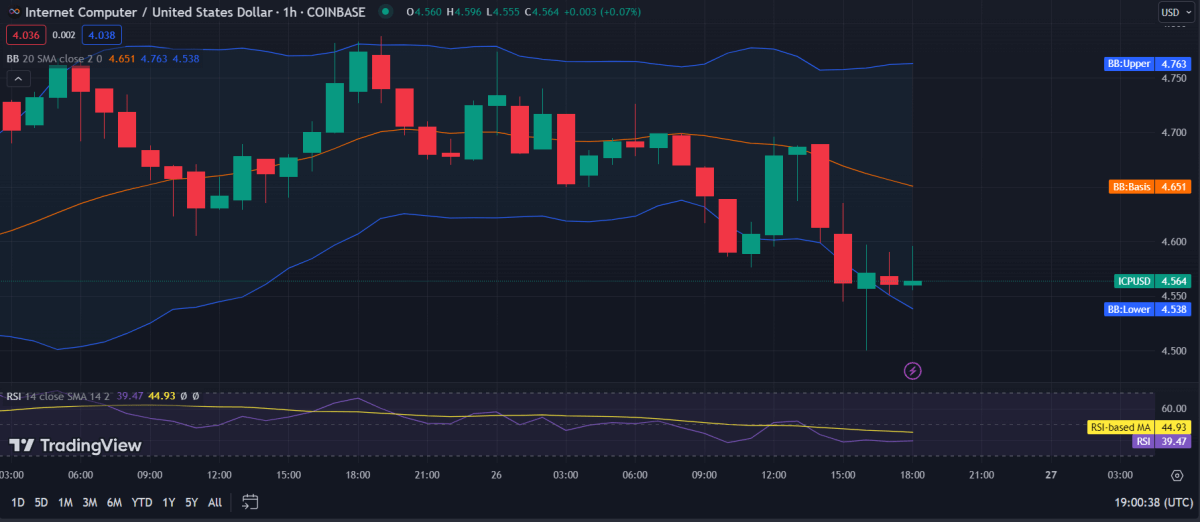Click the purple RSI 39.47 label
Viewport: 1200px width, 522px height.
[x=1162, y=441]
